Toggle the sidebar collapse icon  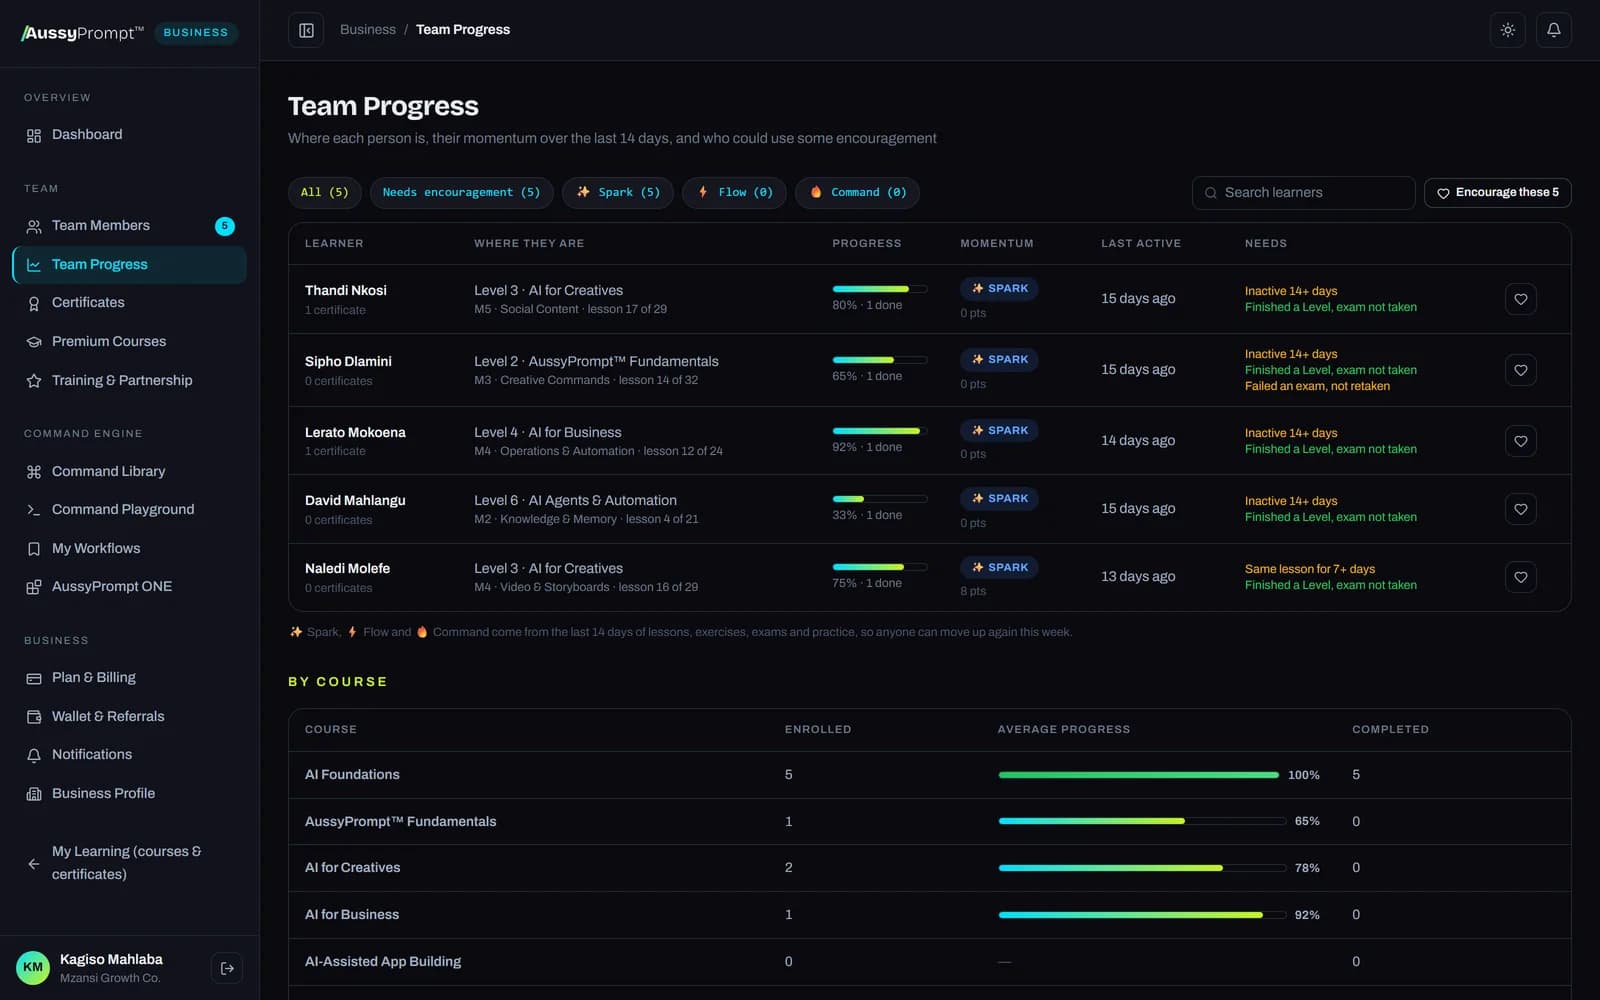306,30
